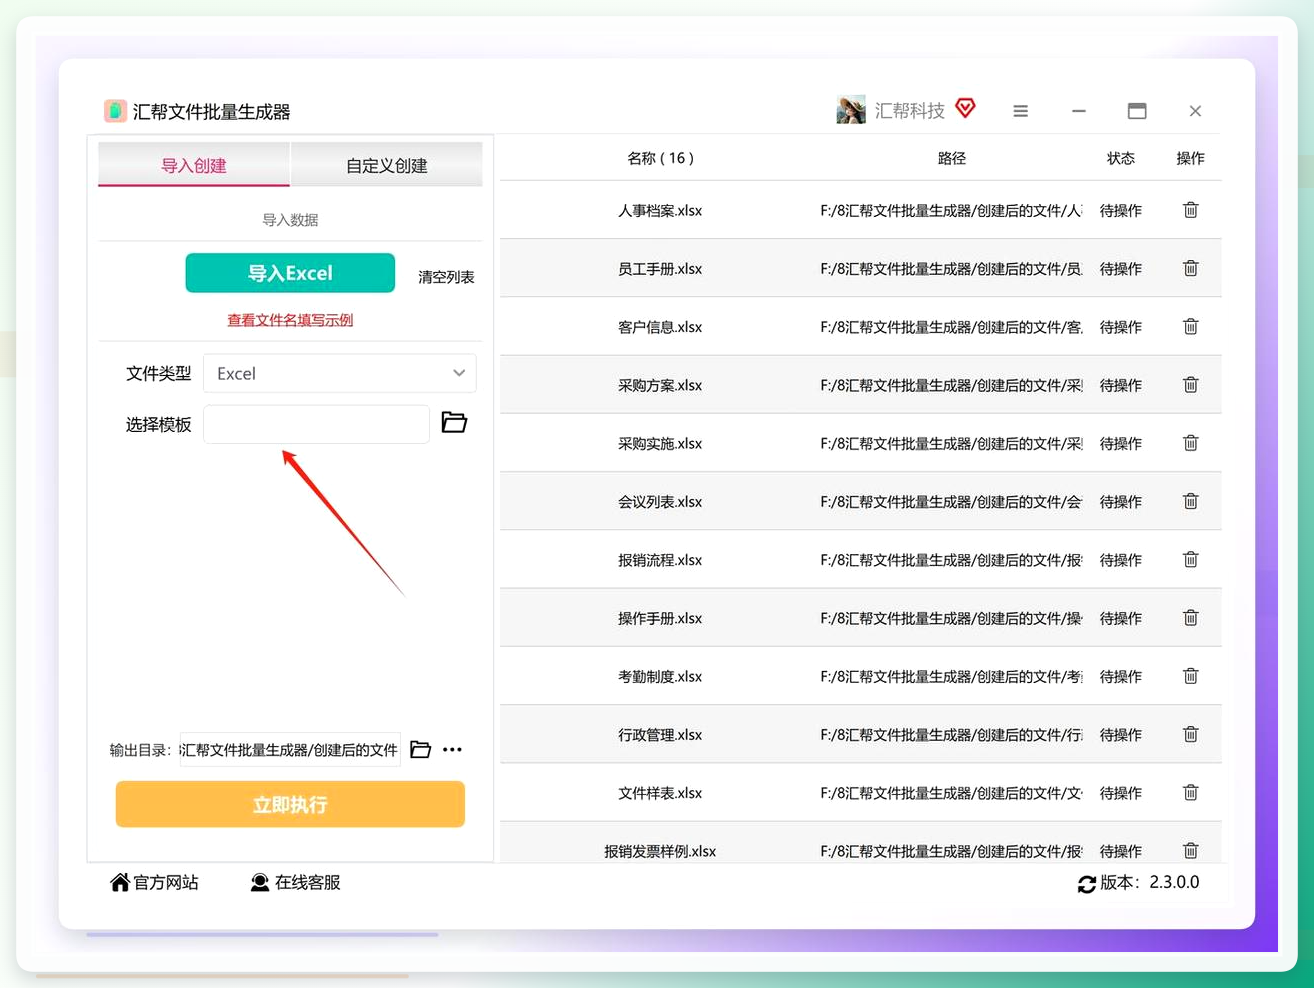Screen dimensions: 1314x988
Task: Delete the 会议列表.xlsx row
Action: point(1190,501)
